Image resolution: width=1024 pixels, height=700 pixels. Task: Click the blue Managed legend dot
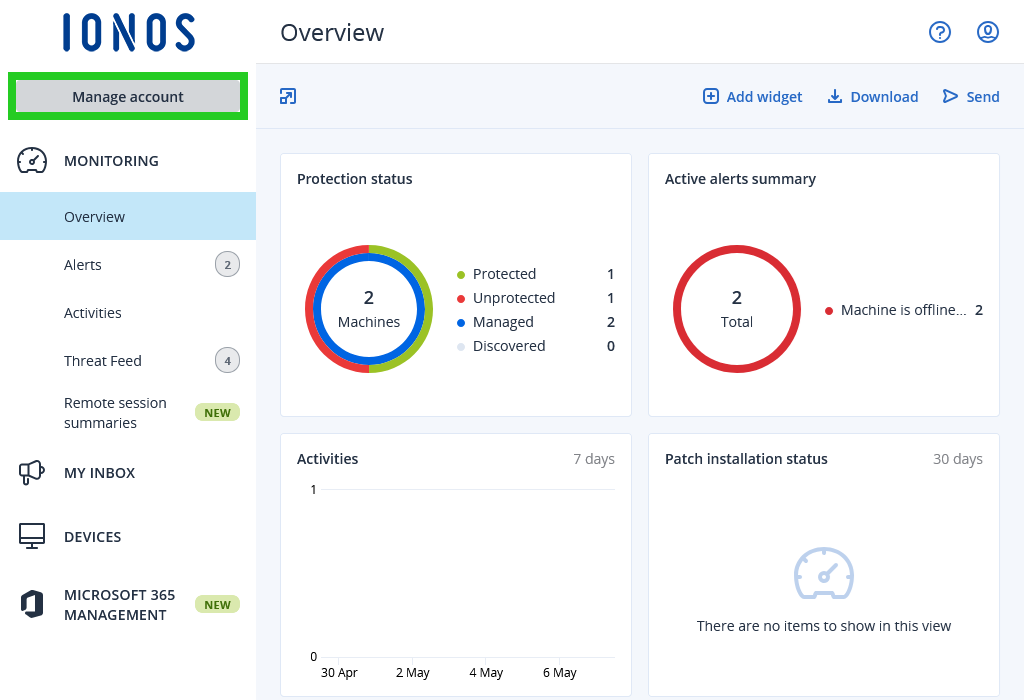coord(461,323)
